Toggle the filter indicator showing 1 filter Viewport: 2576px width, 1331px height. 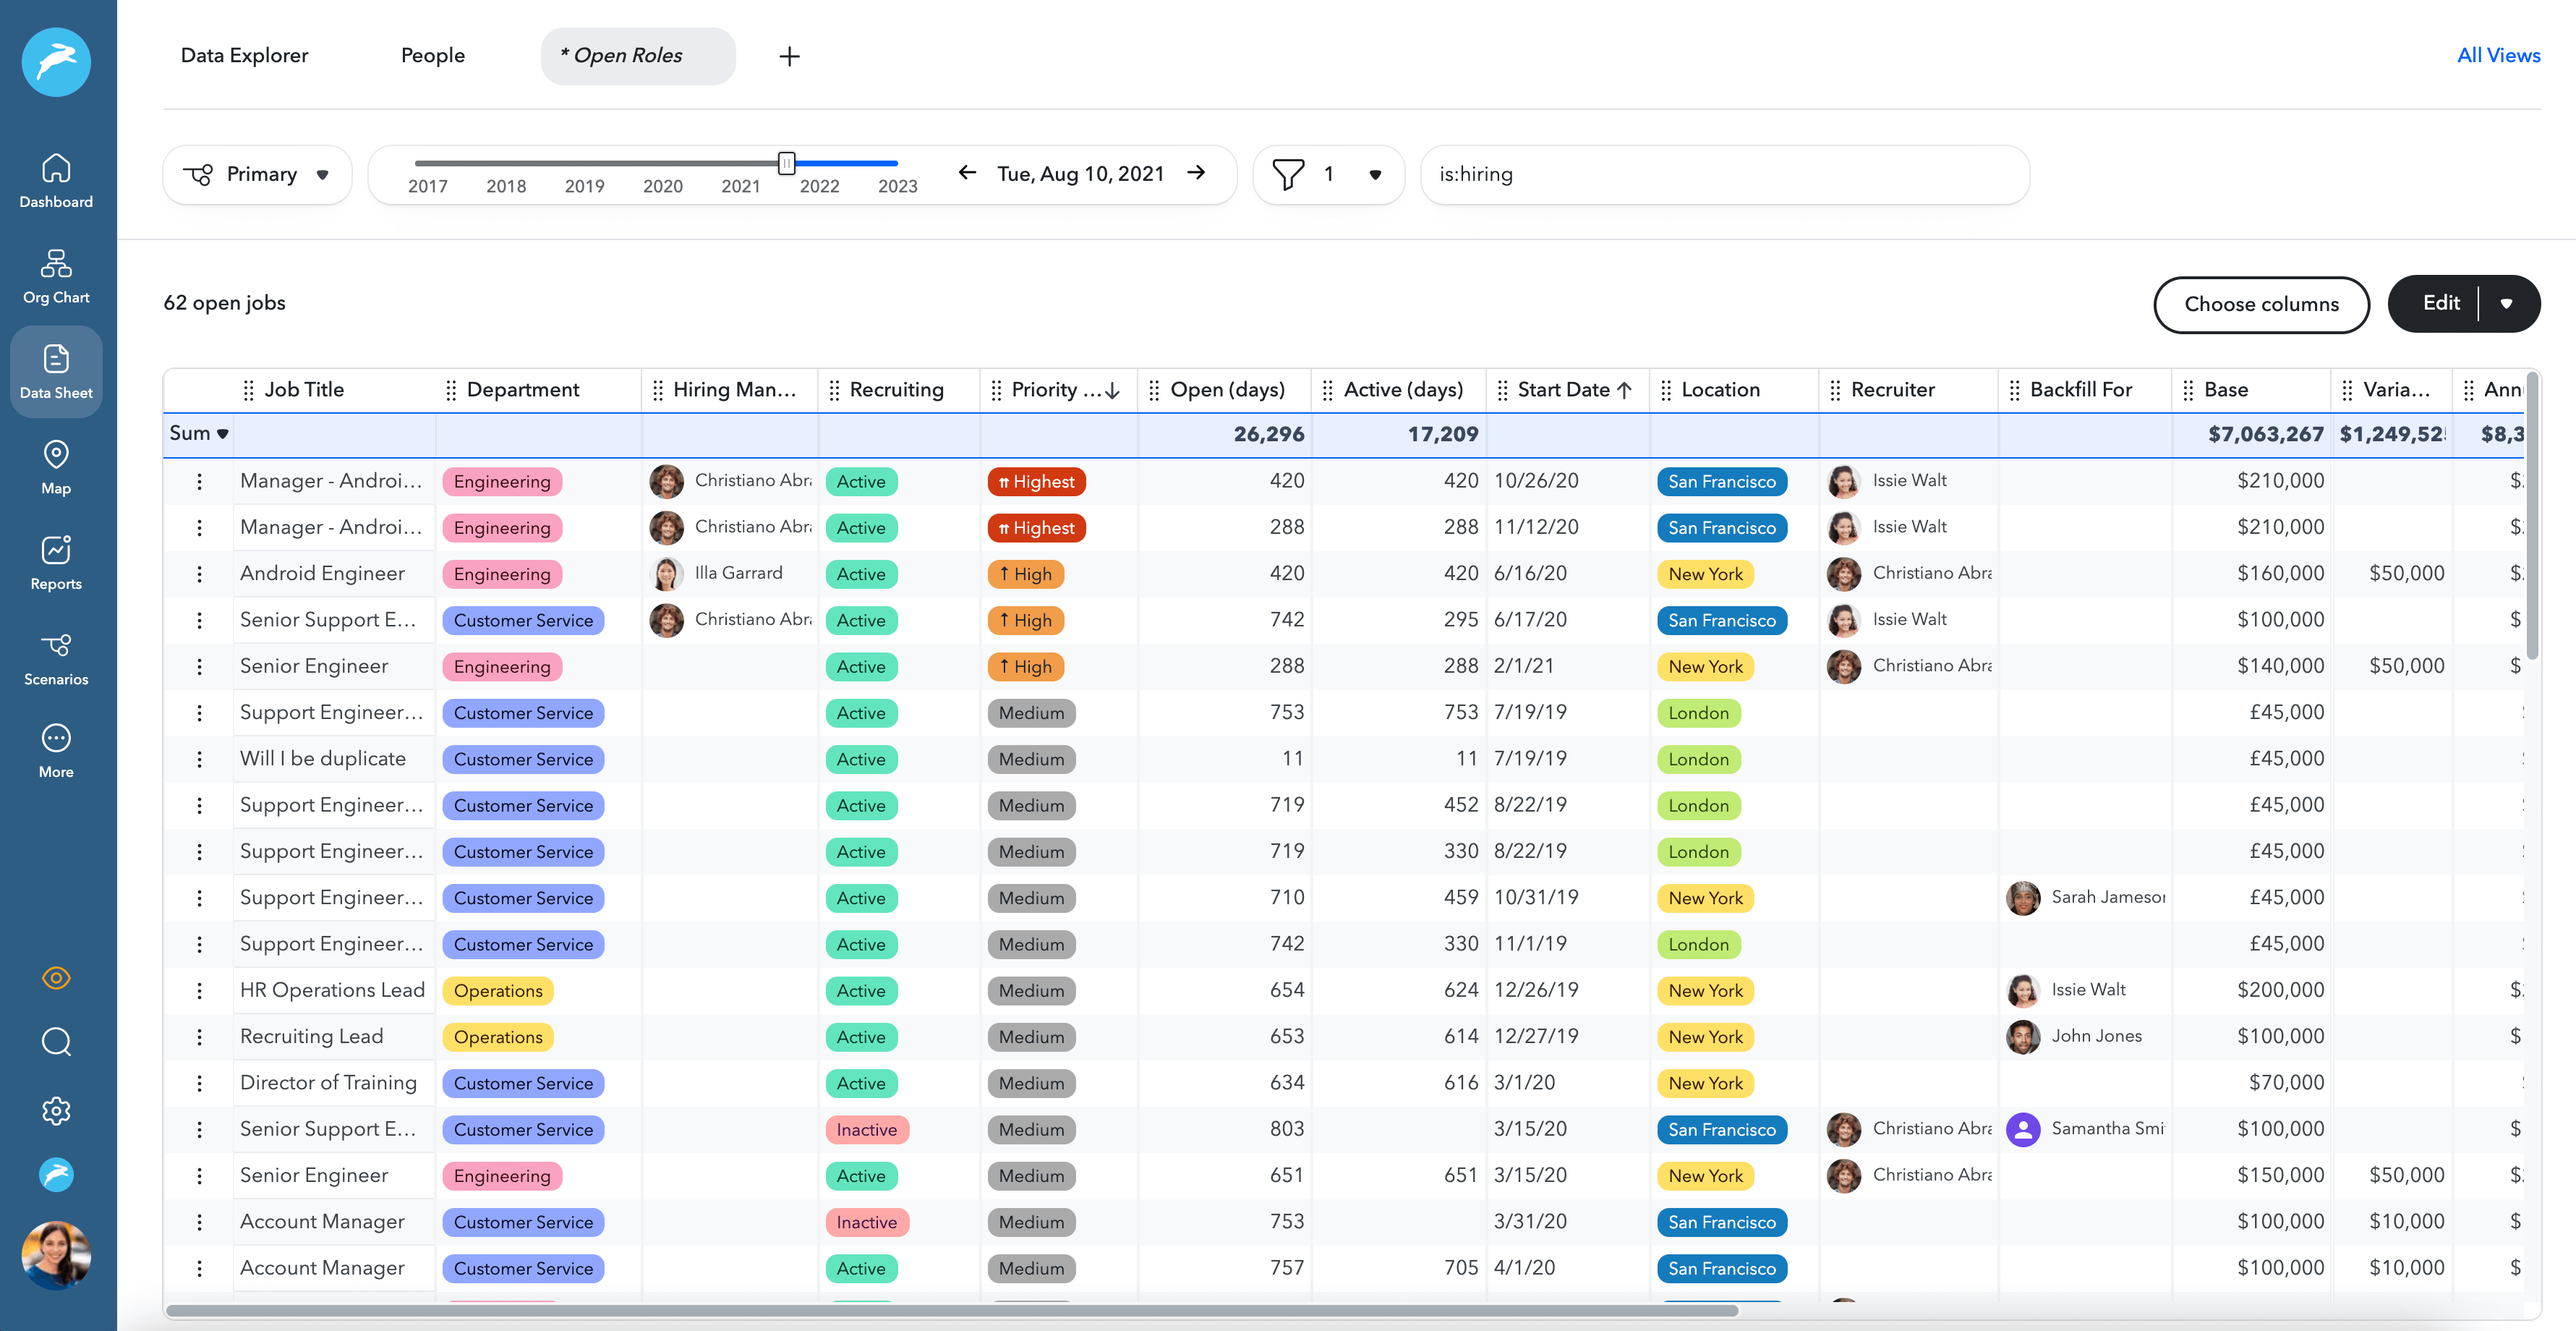(1329, 174)
